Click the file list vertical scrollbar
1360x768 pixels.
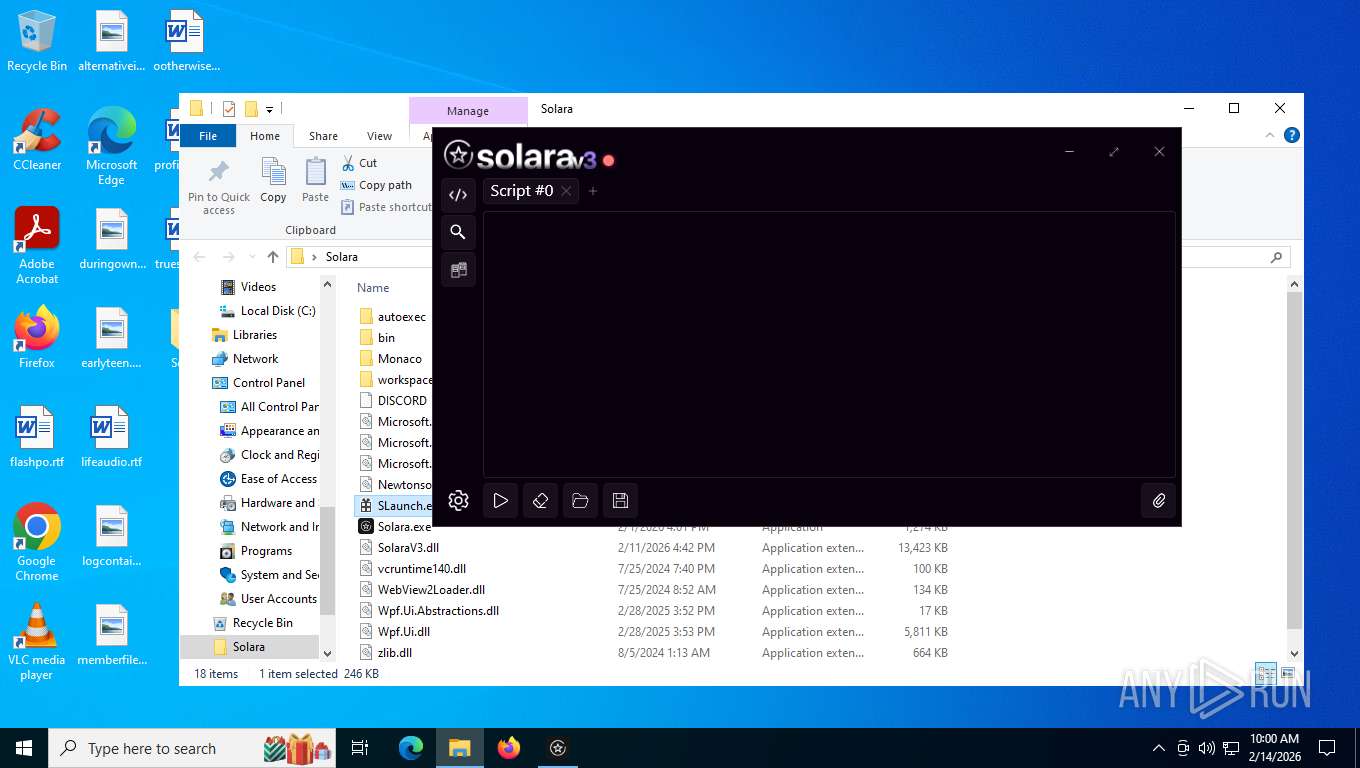coord(1294,460)
